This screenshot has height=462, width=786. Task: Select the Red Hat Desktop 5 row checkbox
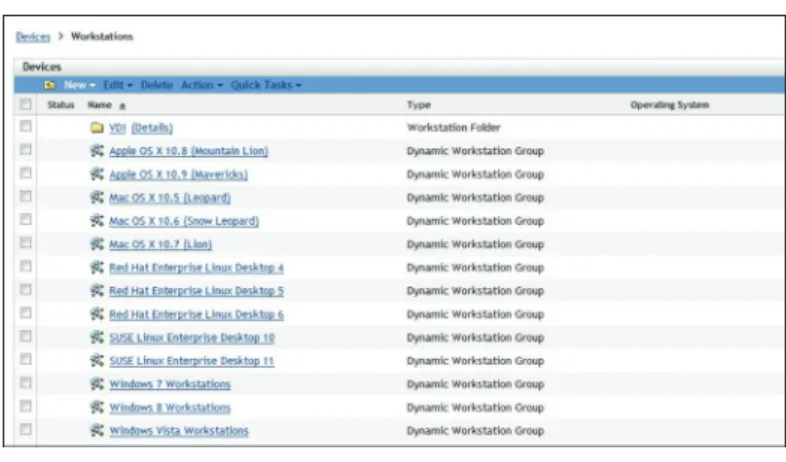26,290
